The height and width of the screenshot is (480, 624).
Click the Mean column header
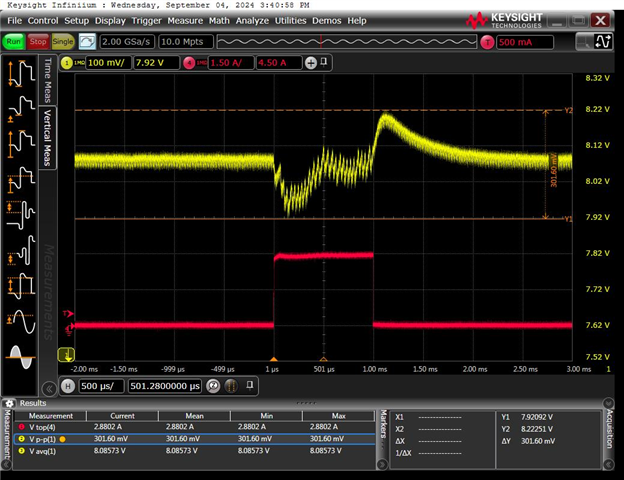coord(194,416)
